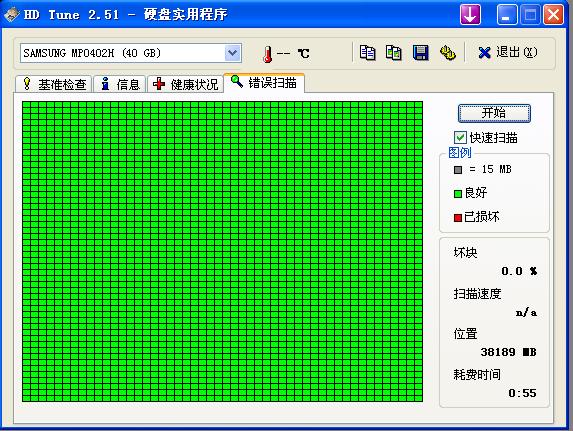The image size is (573, 431).
Task: Click the save floppy disk icon
Action: click(x=420, y=53)
